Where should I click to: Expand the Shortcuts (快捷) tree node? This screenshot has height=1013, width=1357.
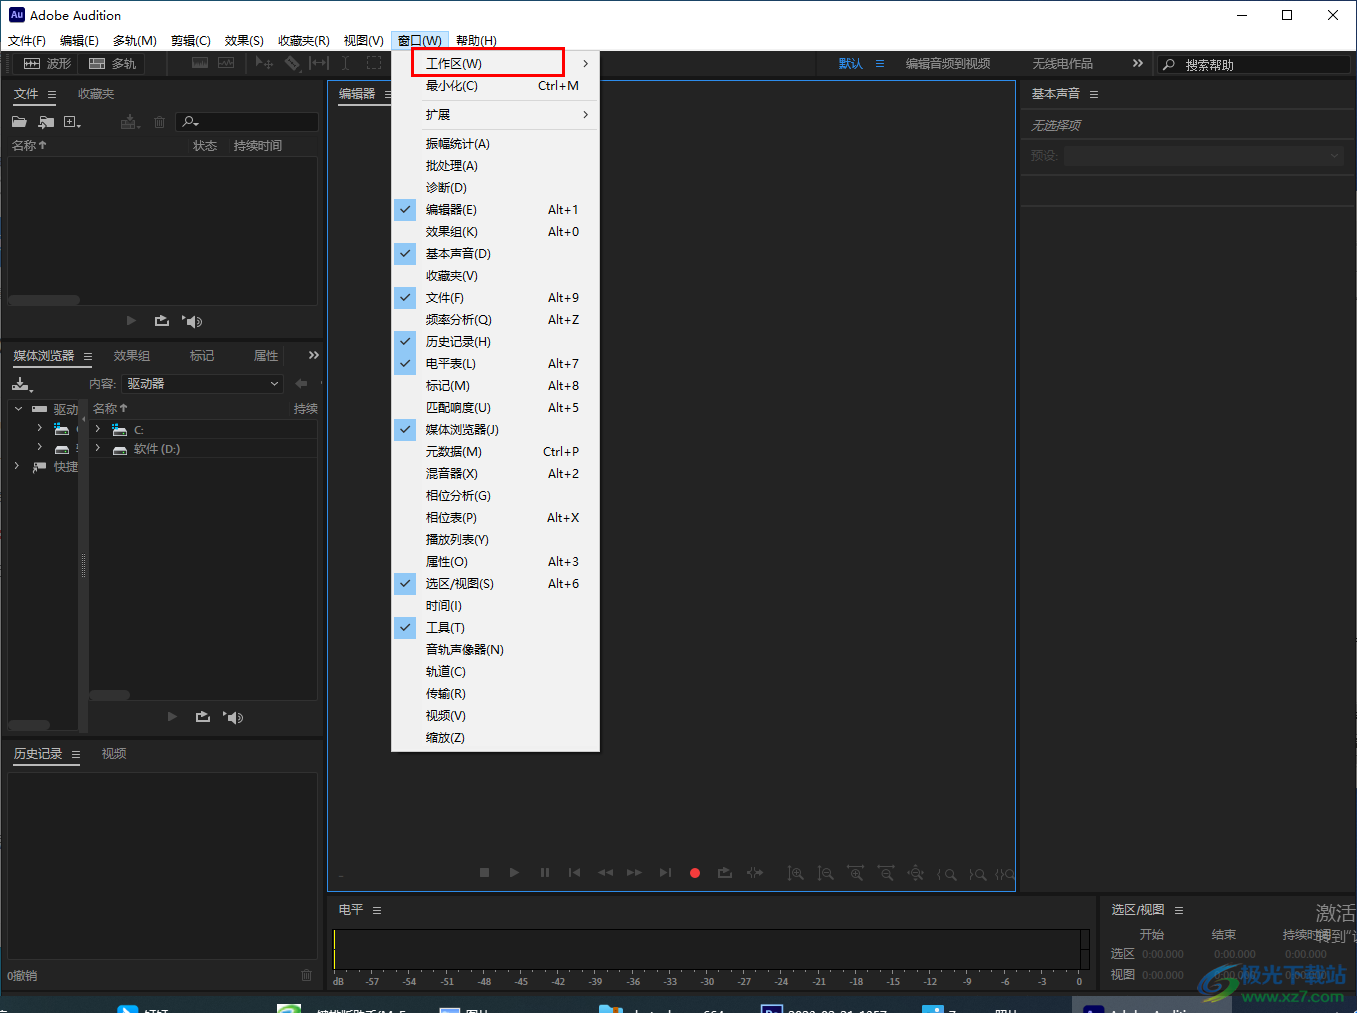pyautogui.click(x=17, y=466)
